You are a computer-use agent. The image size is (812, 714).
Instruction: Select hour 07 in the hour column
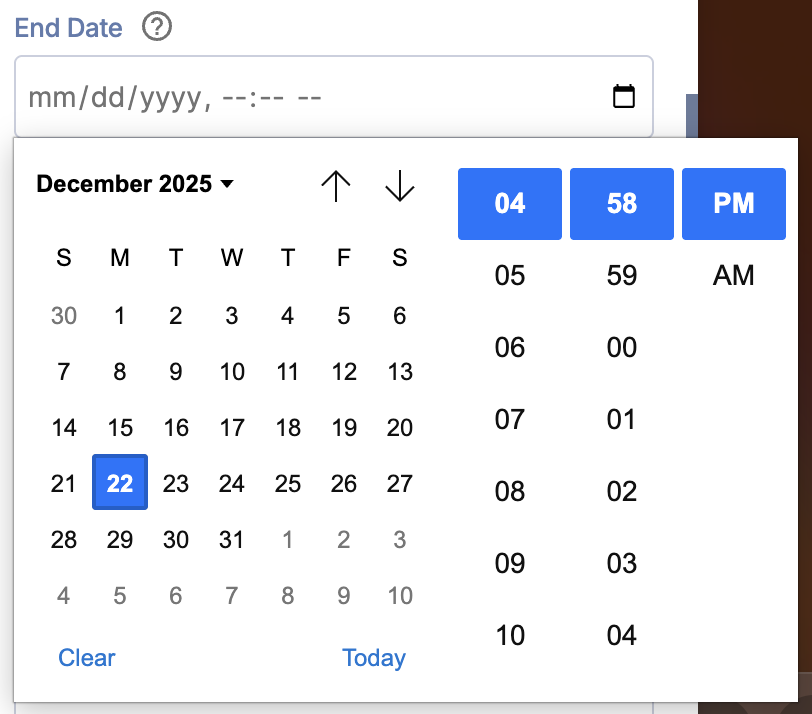click(510, 419)
